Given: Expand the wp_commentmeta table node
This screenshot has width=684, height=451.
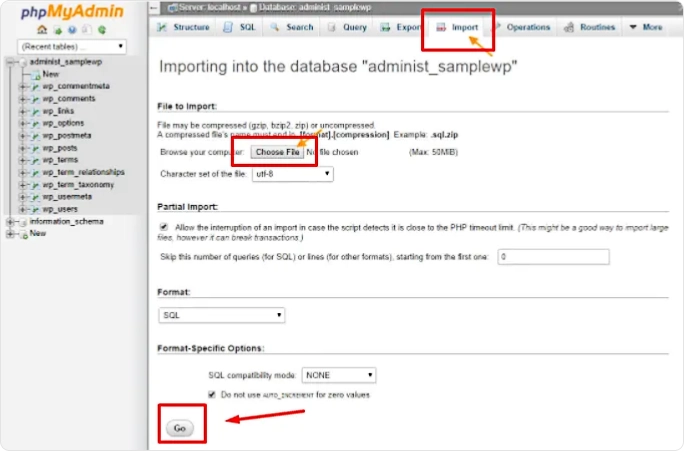Looking at the screenshot, I should (x=23, y=87).
